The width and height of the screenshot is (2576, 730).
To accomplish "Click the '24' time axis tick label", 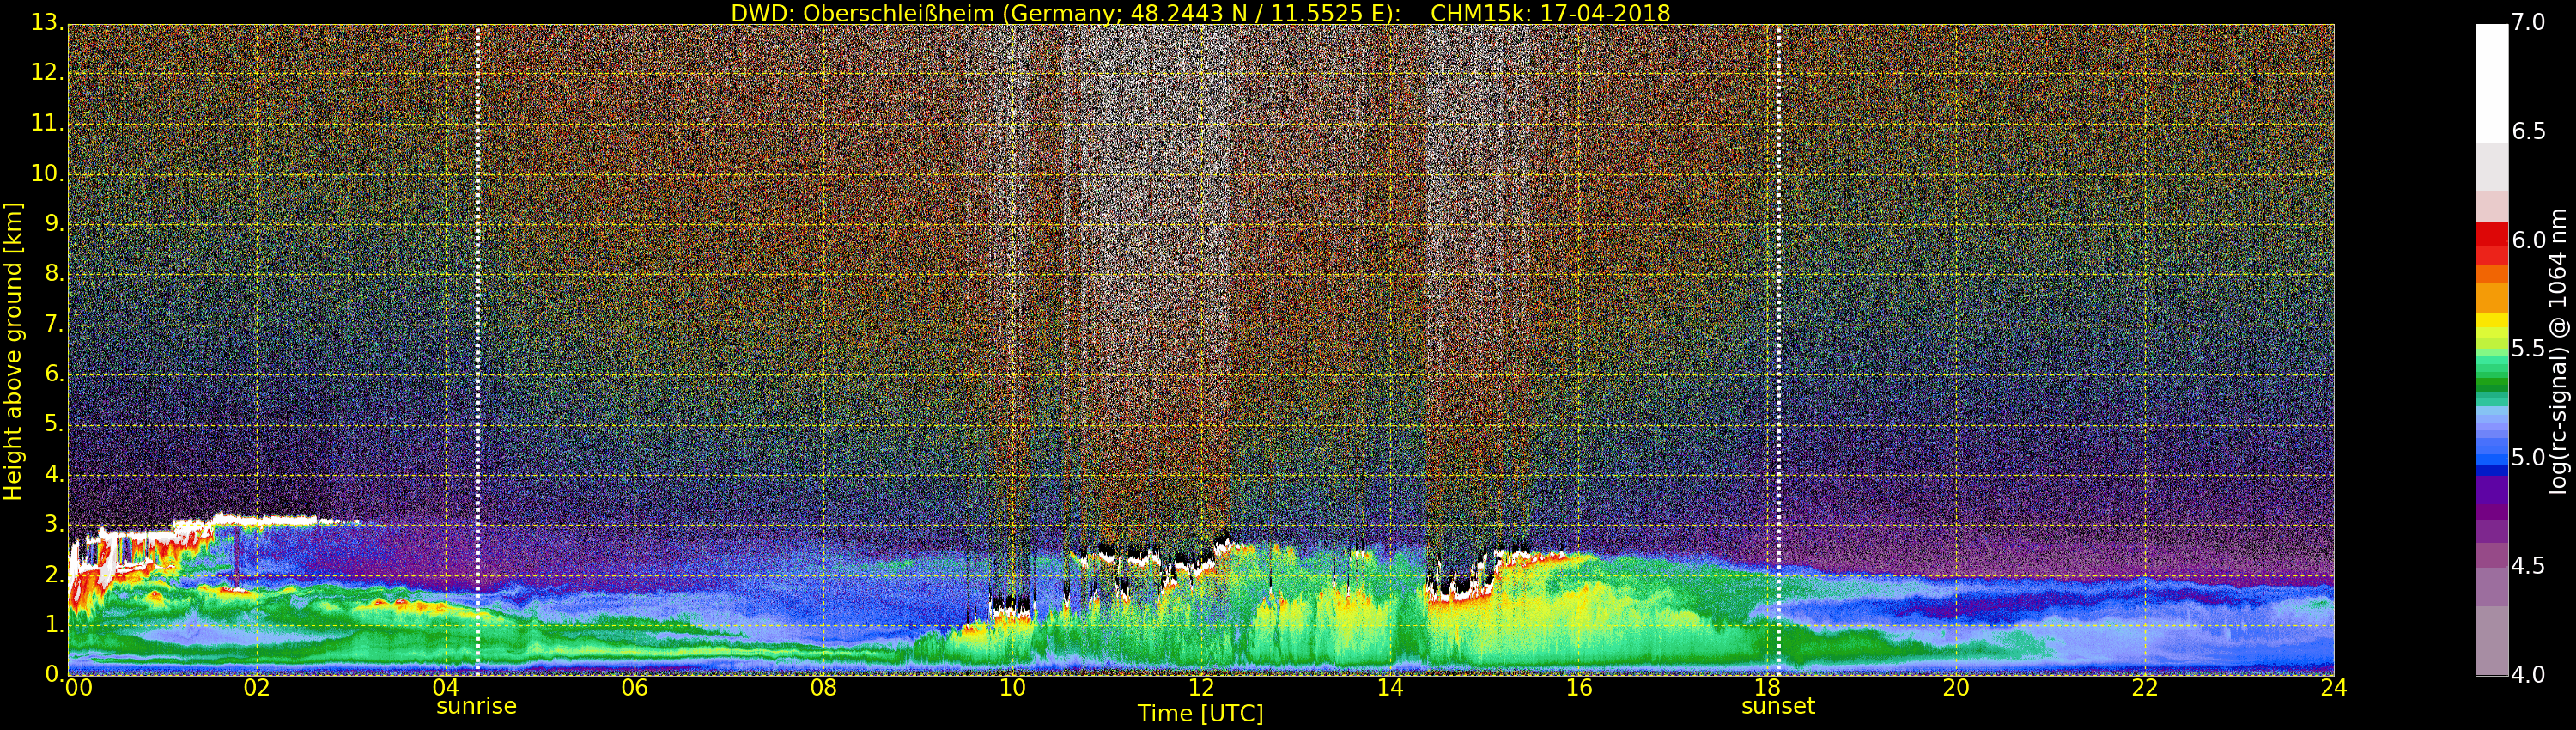I will pyautogui.click(x=2334, y=687).
